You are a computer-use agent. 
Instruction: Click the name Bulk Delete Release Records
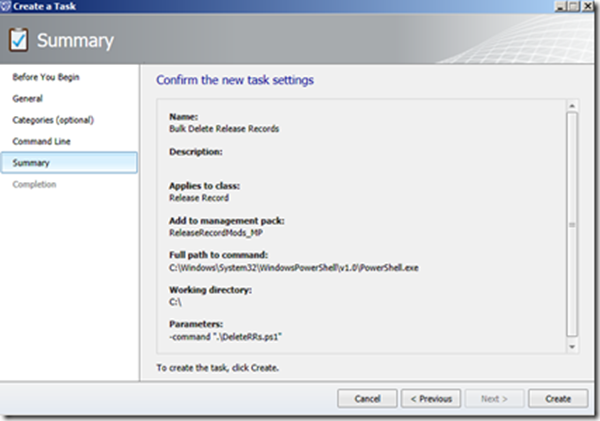click(224, 129)
